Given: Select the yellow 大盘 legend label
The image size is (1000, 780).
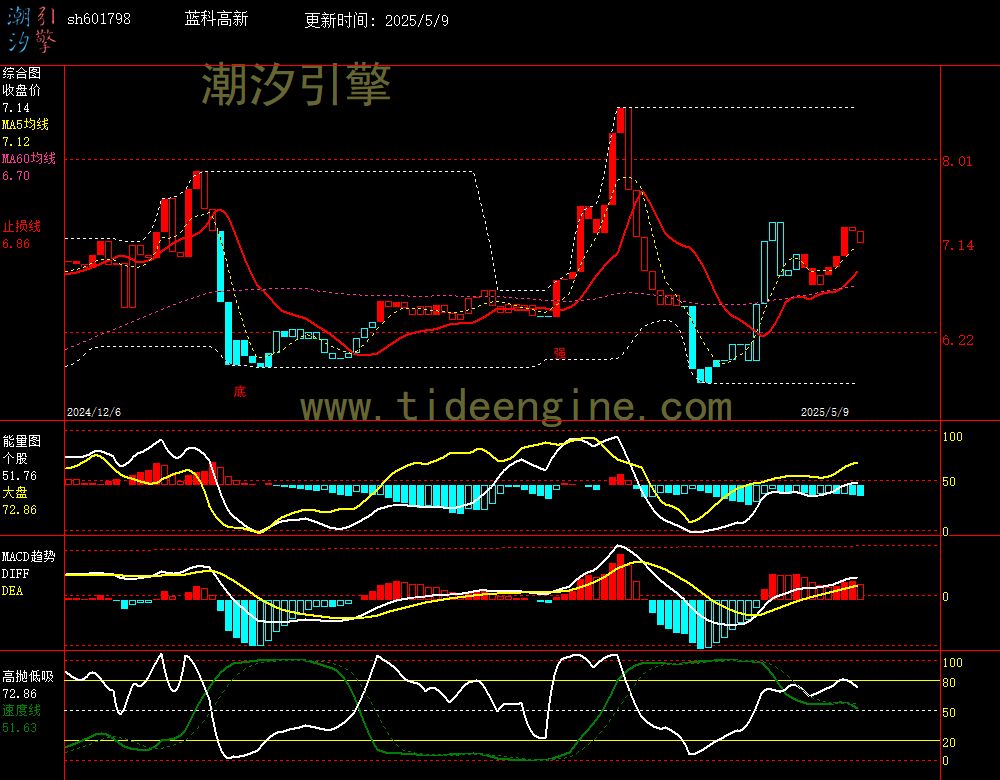Looking at the screenshot, I should (15, 492).
